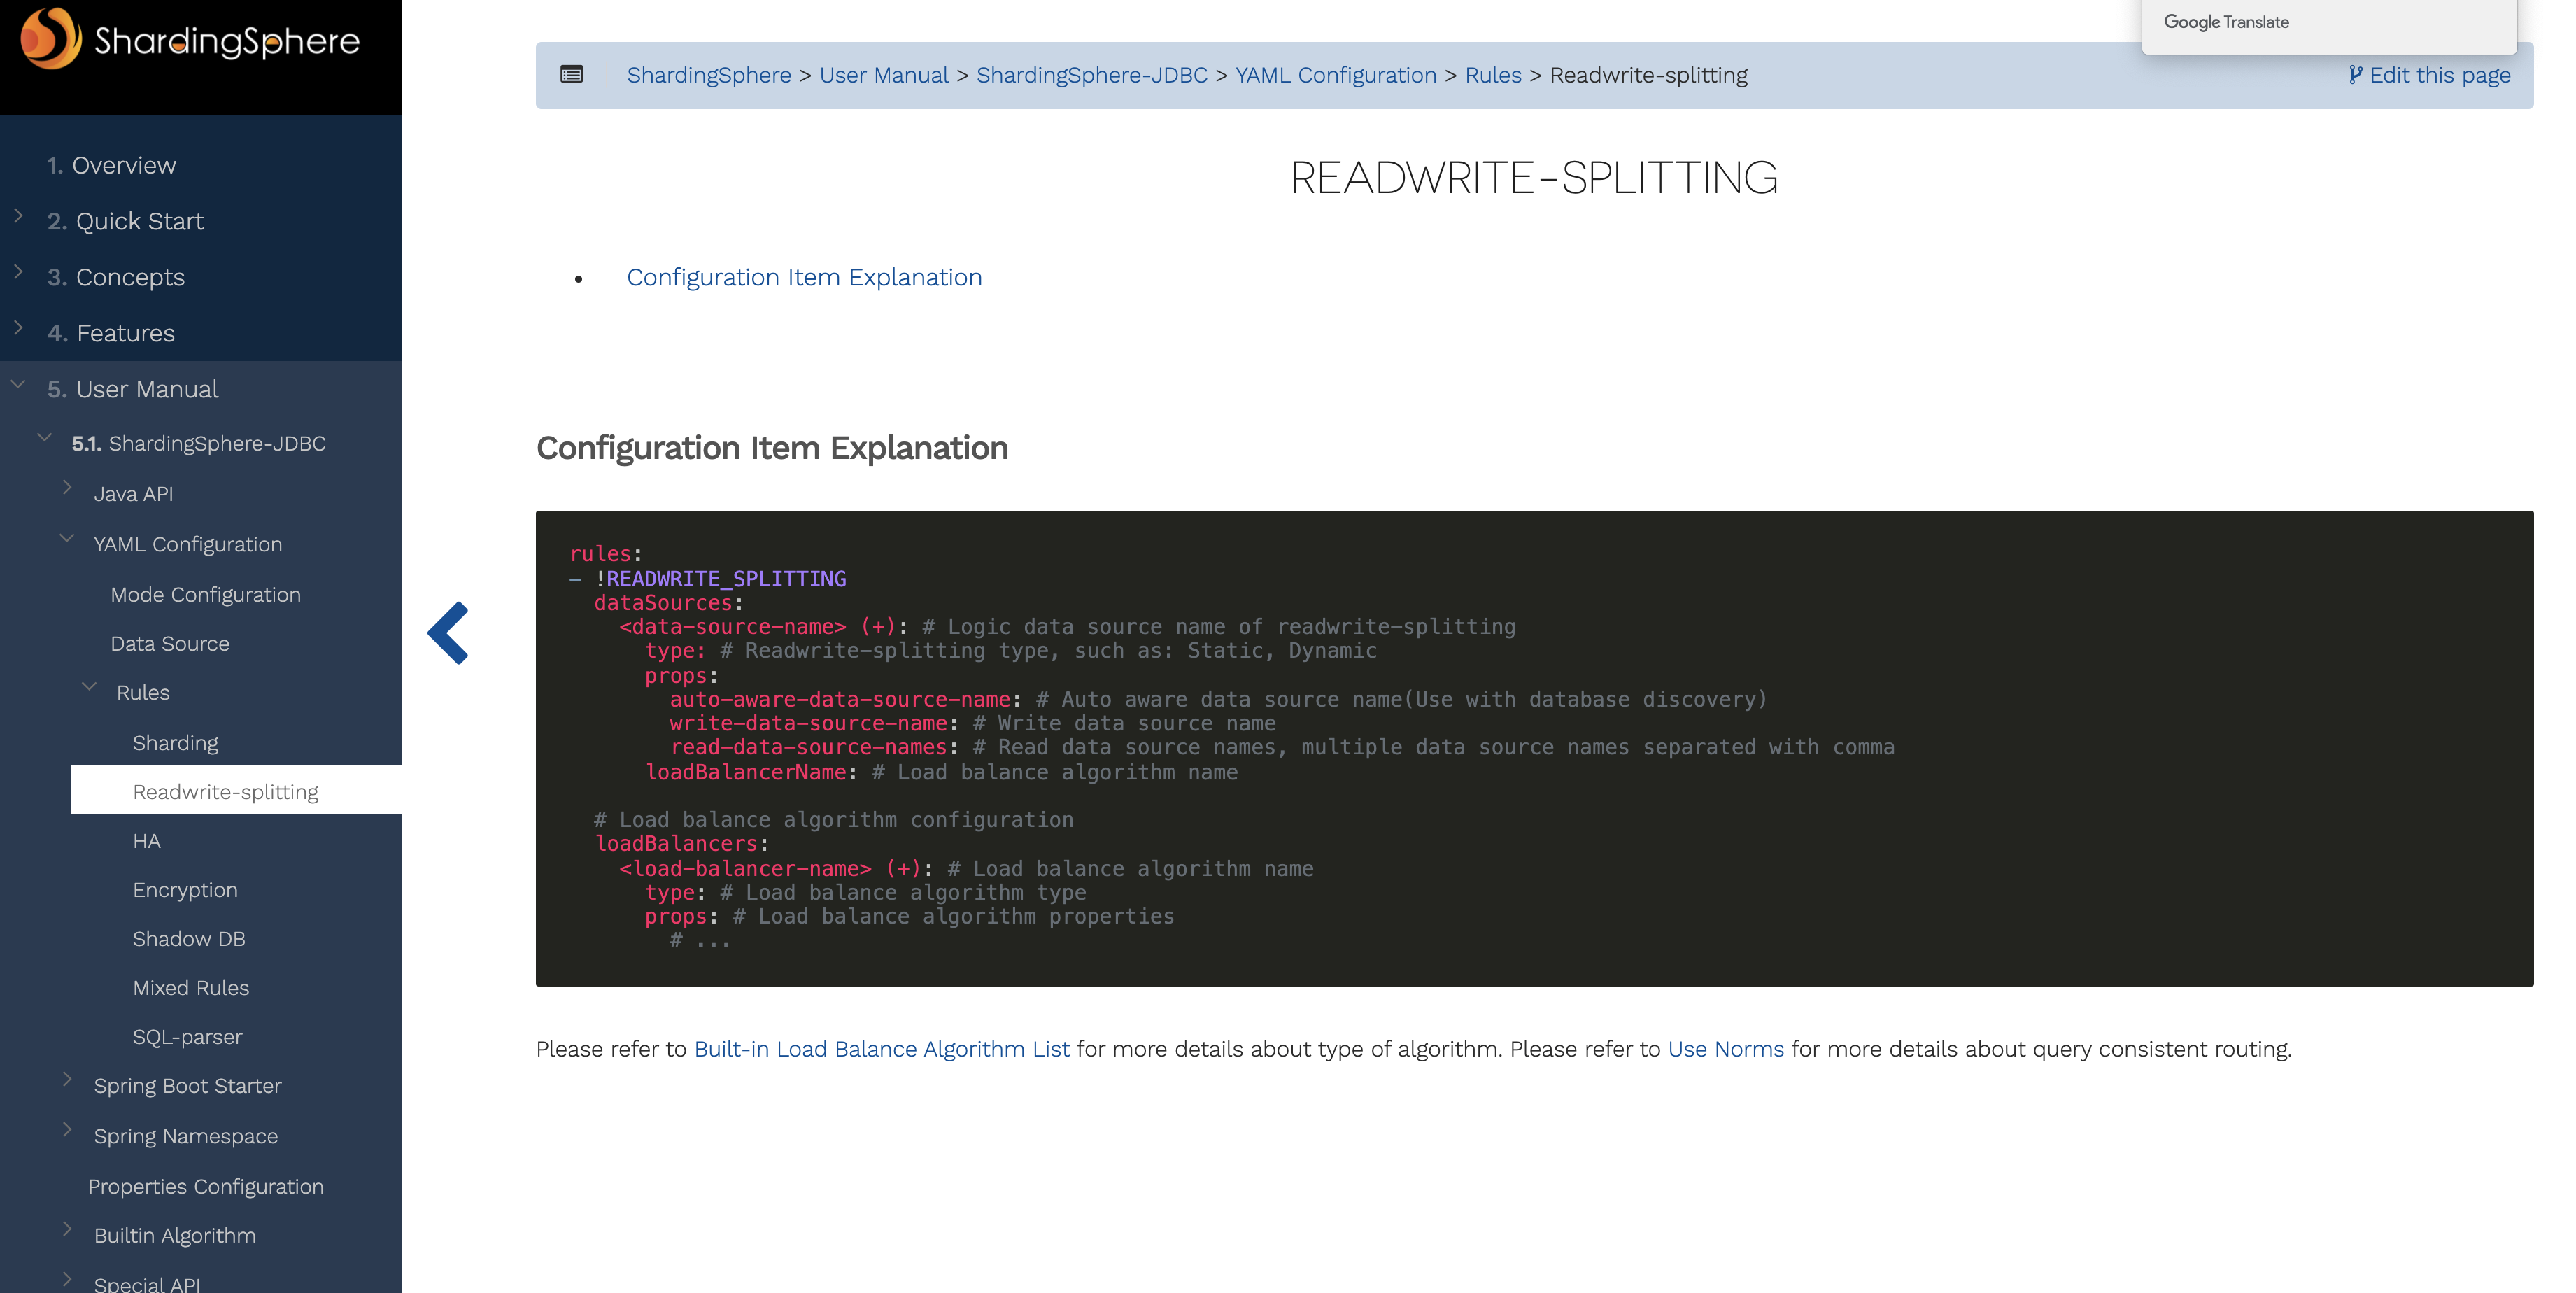Collapse the Rules node
2576x1293 pixels.
[x=89, y=687]
